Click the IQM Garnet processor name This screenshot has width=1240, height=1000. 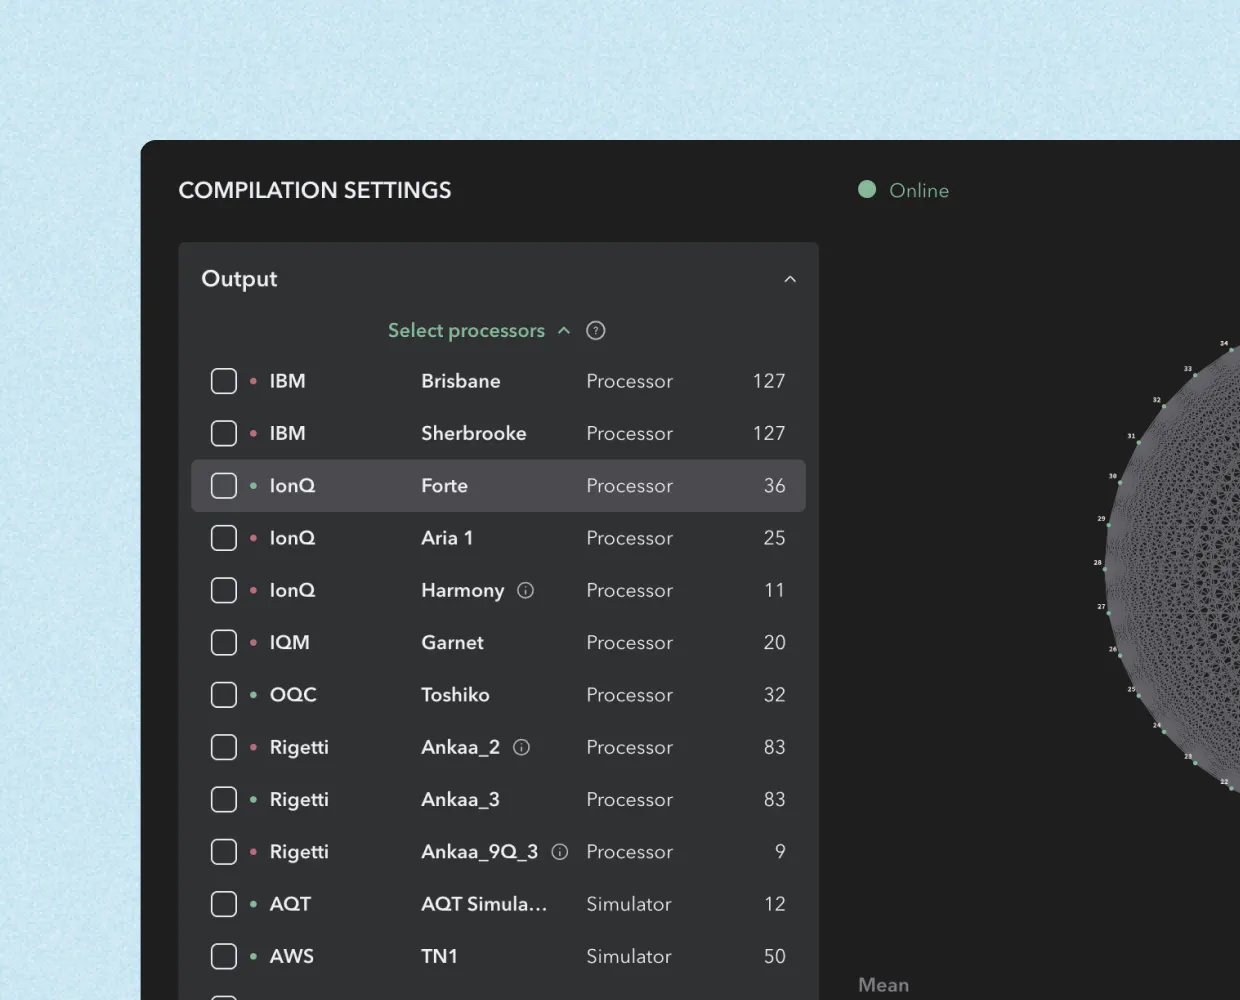(x=452, y=643)
